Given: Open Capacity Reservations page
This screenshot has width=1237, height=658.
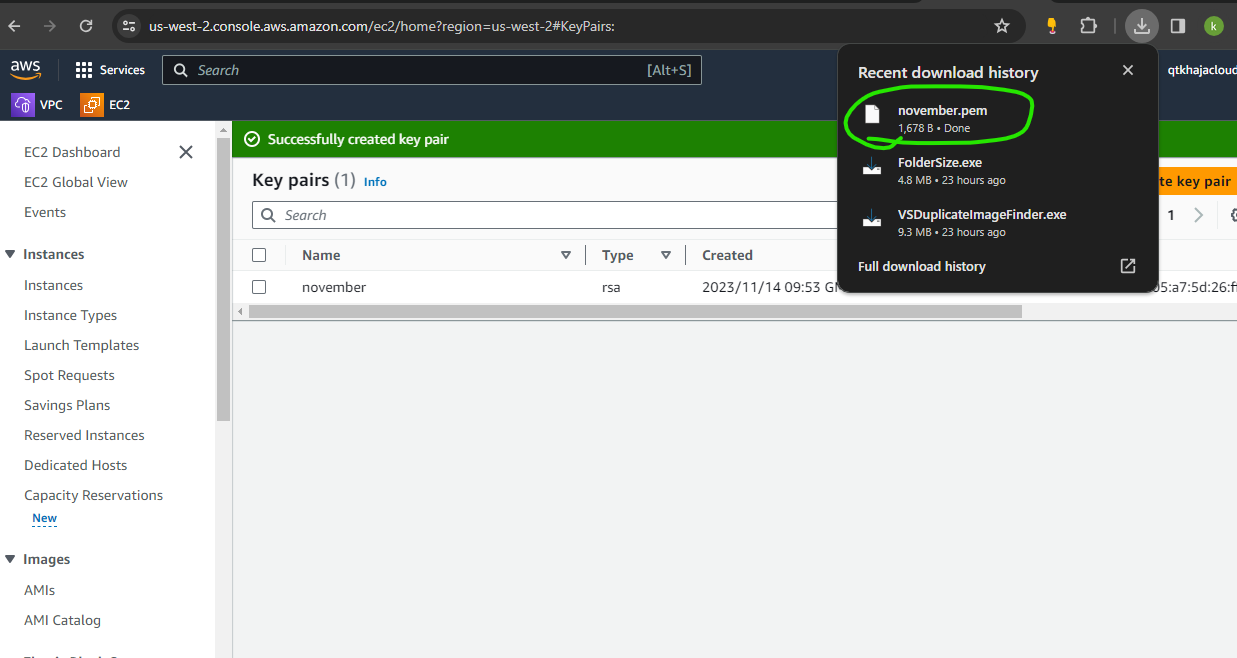Looking at the screenshot, I should pyautogui.click(x=93, y=495).
